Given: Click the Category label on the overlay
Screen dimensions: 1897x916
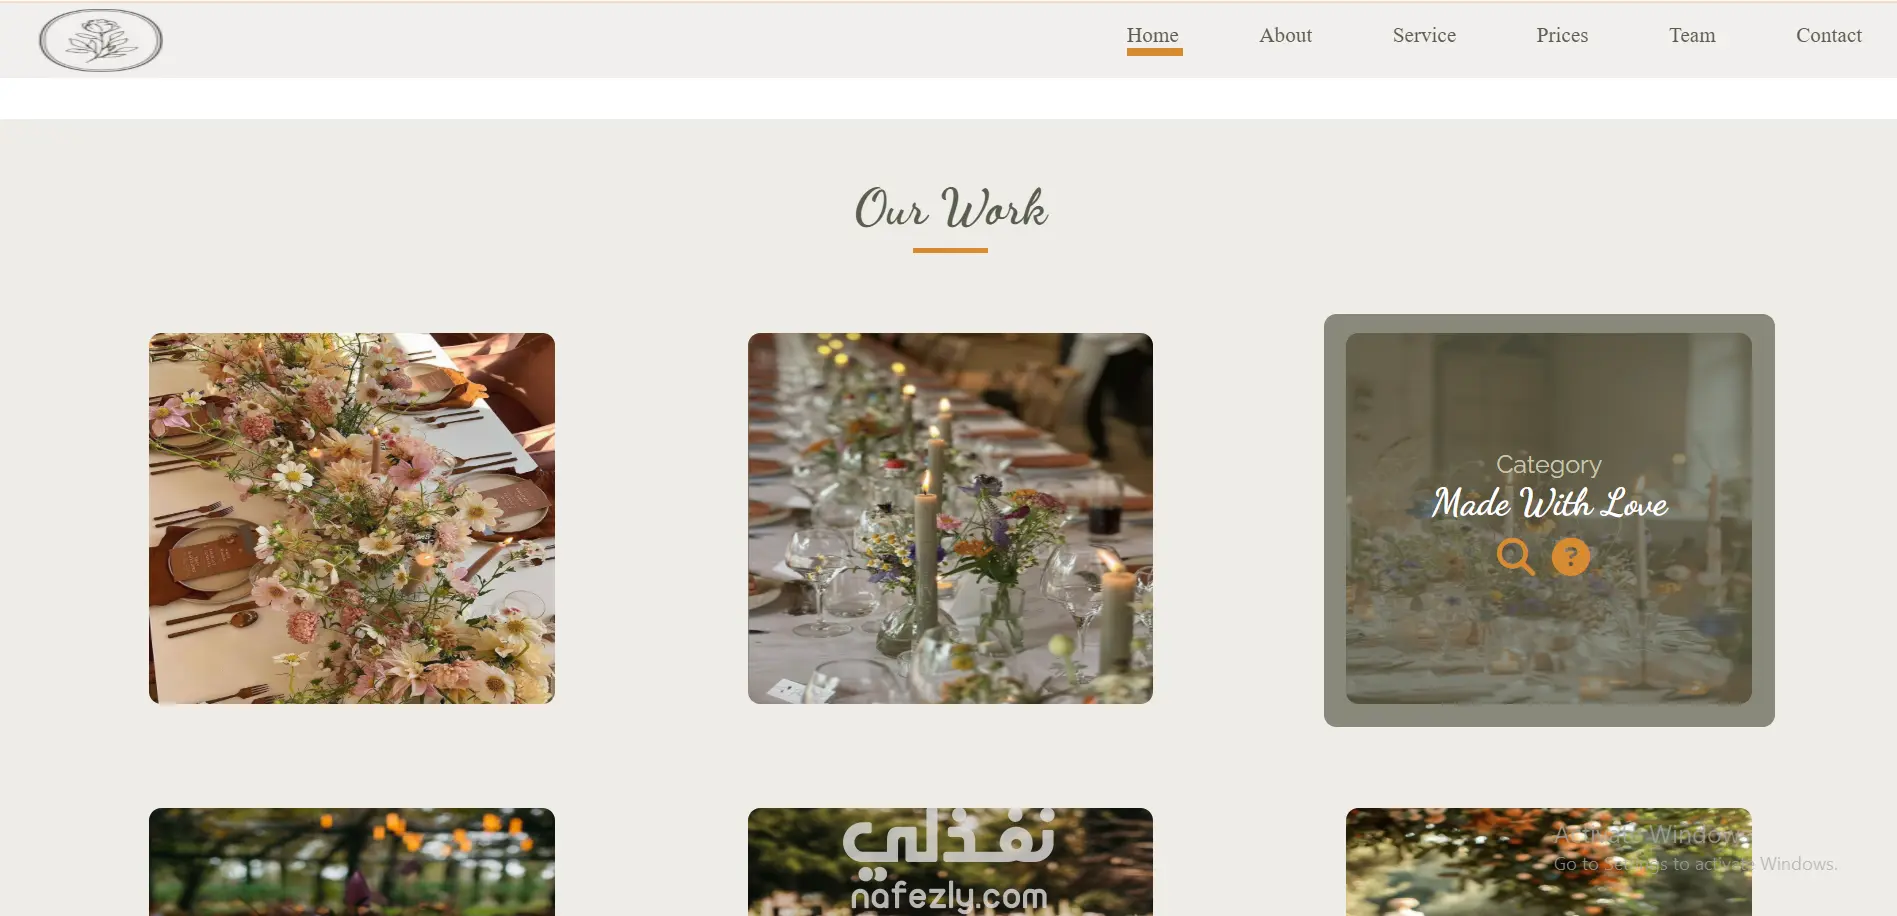Looking at the screenshot, I should (x=1549, y=464).
